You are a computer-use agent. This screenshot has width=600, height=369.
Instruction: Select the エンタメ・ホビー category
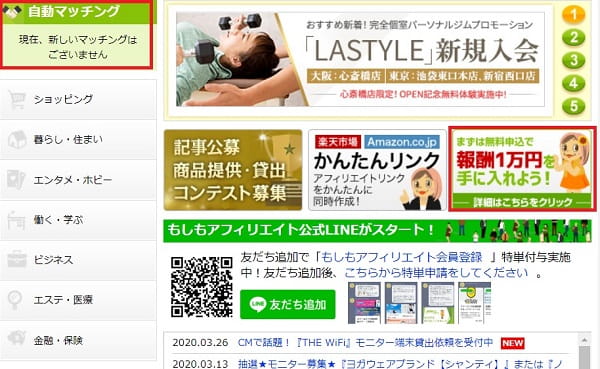(x=78, y=180)
